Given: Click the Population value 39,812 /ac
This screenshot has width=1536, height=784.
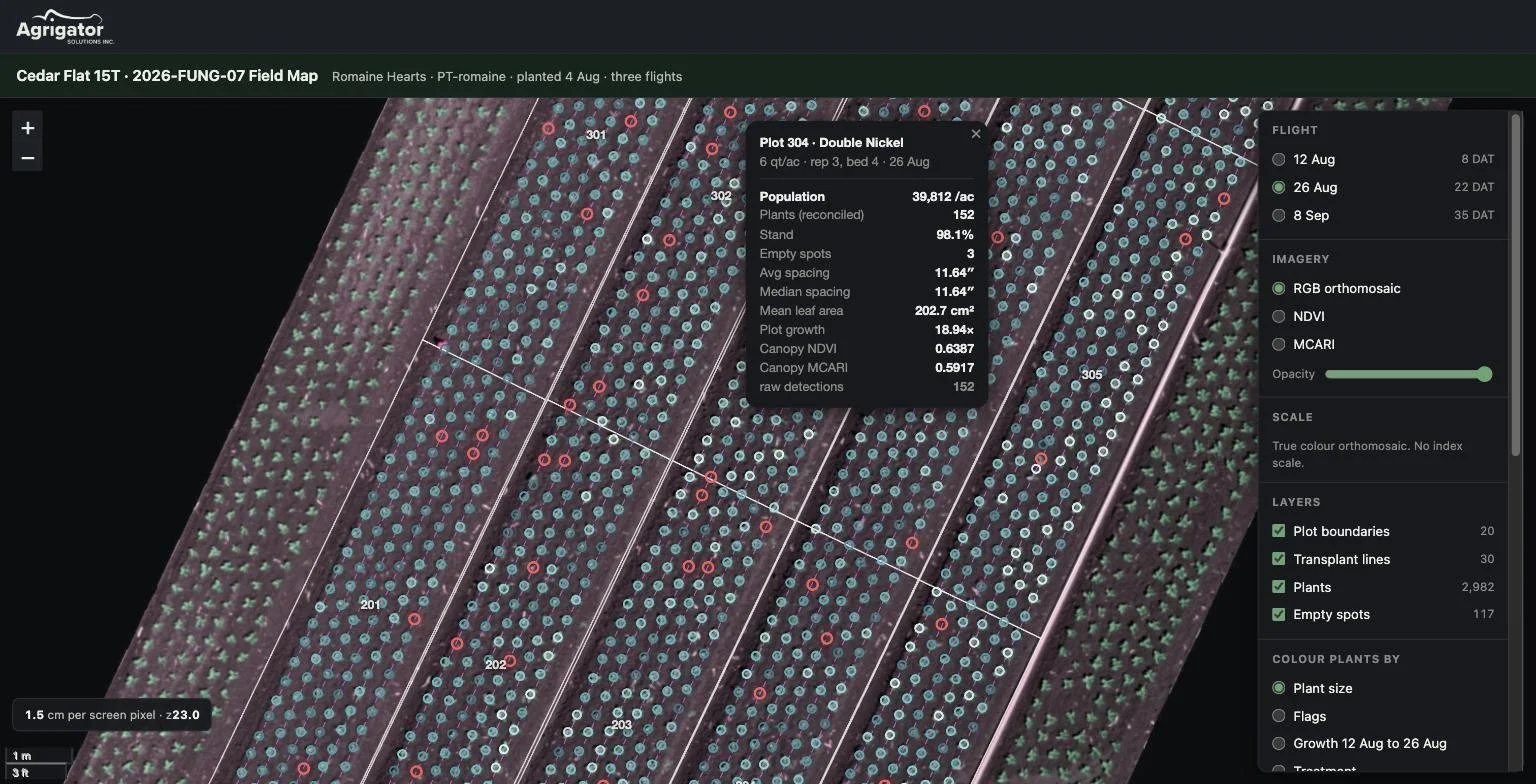Looking at the screenshot, I should pyautogui.click(x=942, y=197).
